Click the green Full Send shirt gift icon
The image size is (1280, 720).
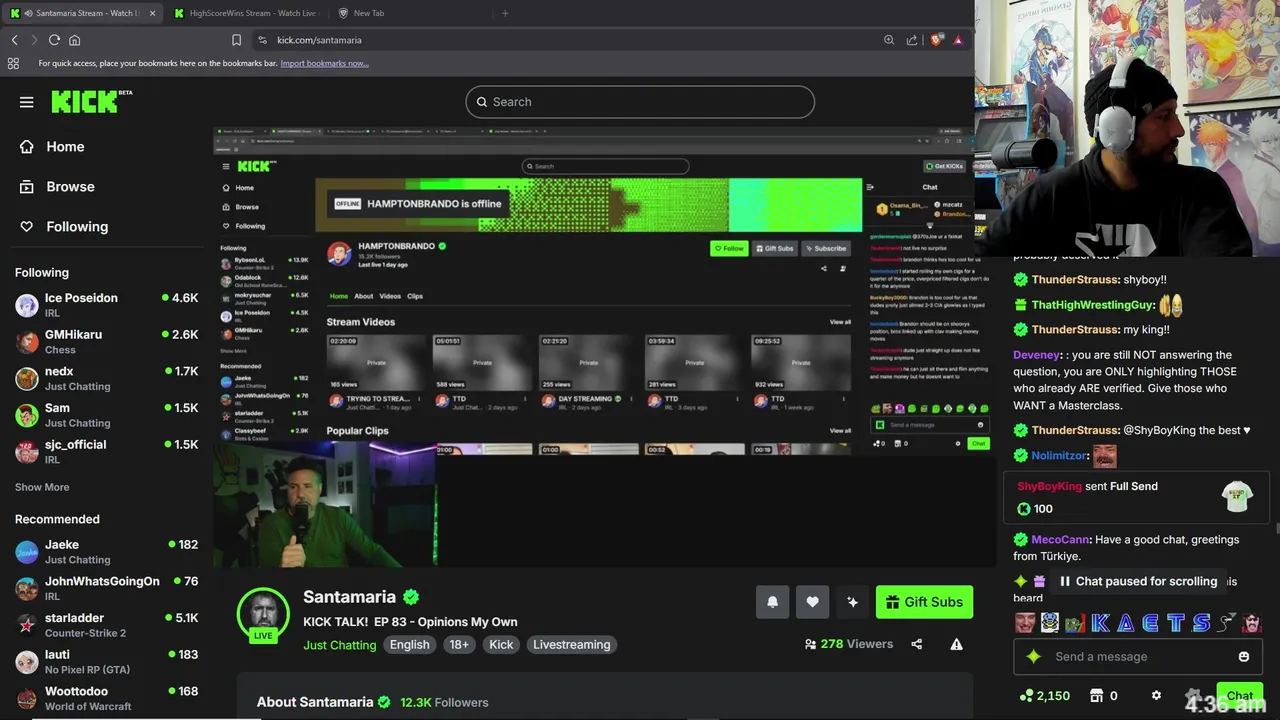click(x=1237, y=497)
